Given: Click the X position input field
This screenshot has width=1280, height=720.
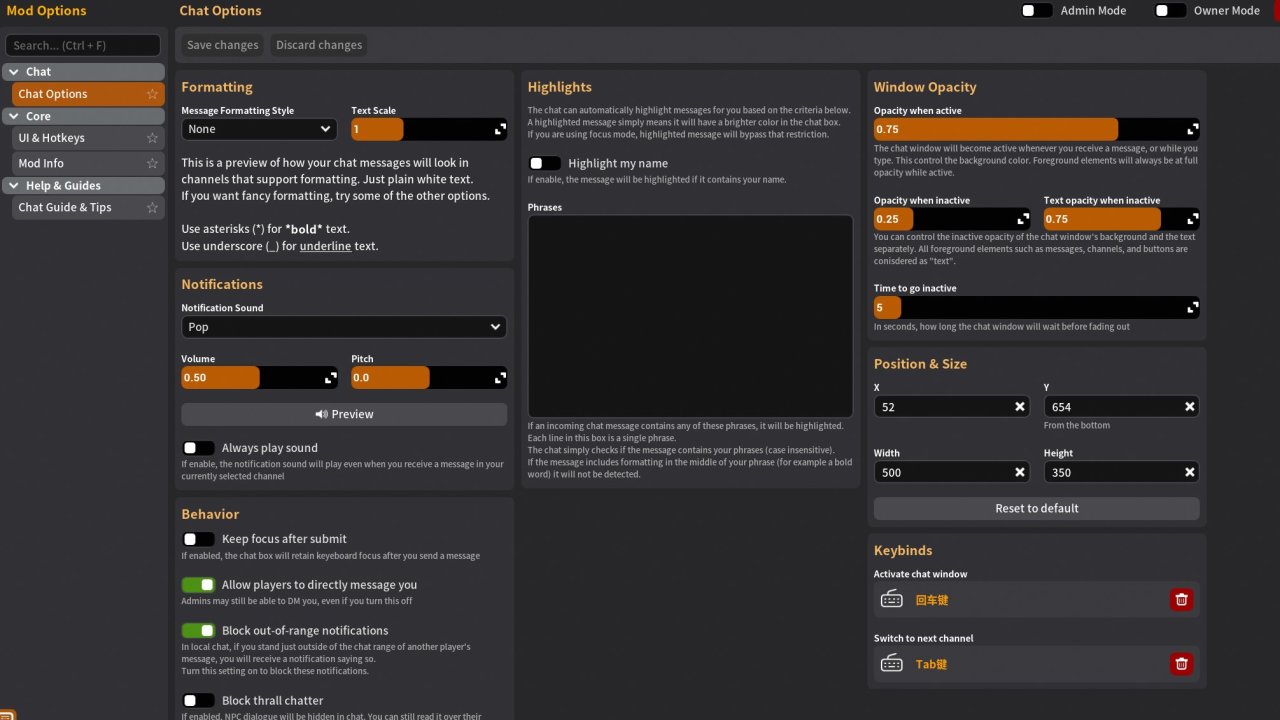Looking at the screenshot, I should (952, 407).
